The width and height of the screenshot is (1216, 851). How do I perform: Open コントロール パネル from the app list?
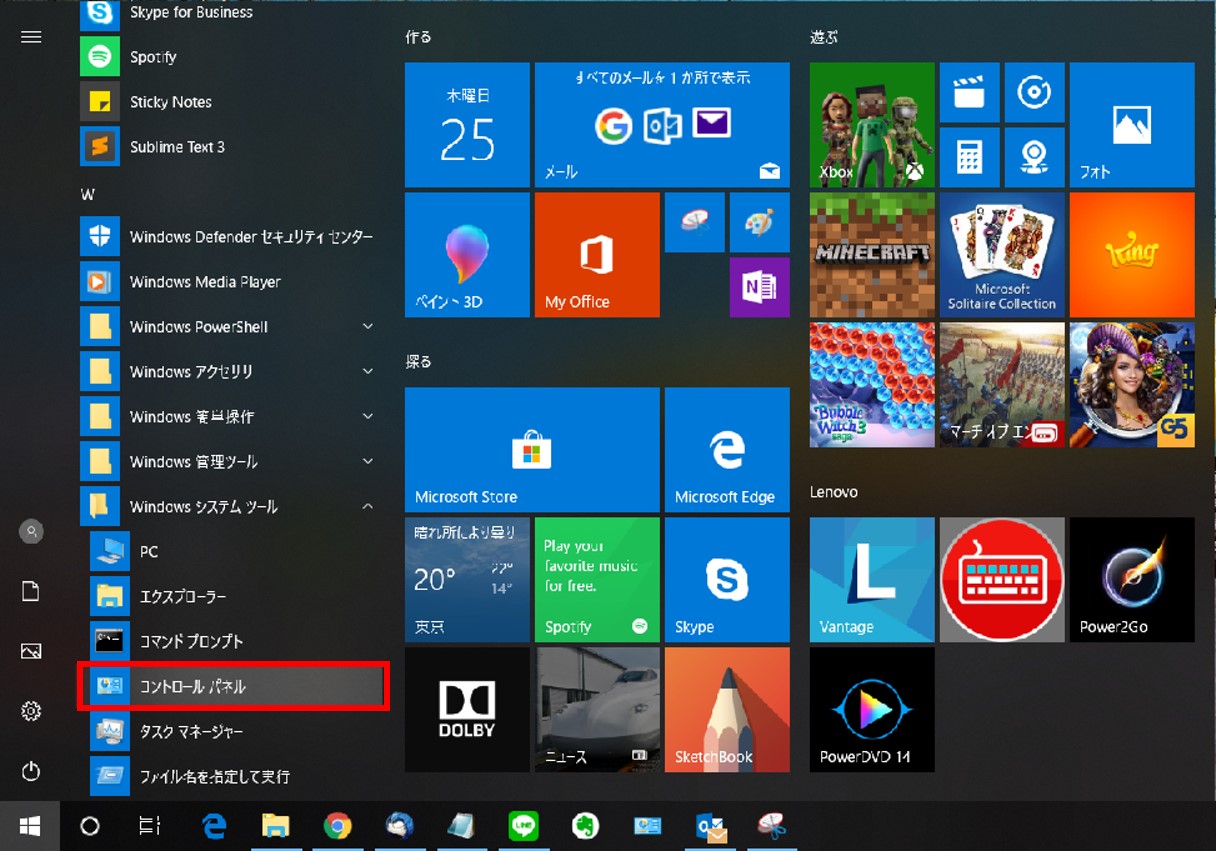233,687
